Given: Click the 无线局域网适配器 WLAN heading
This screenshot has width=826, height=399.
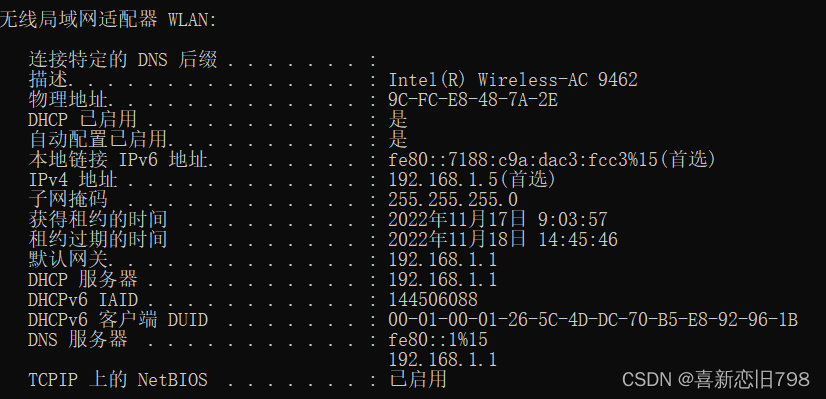Looking at the screenshot, I should [x=108, y=20].
